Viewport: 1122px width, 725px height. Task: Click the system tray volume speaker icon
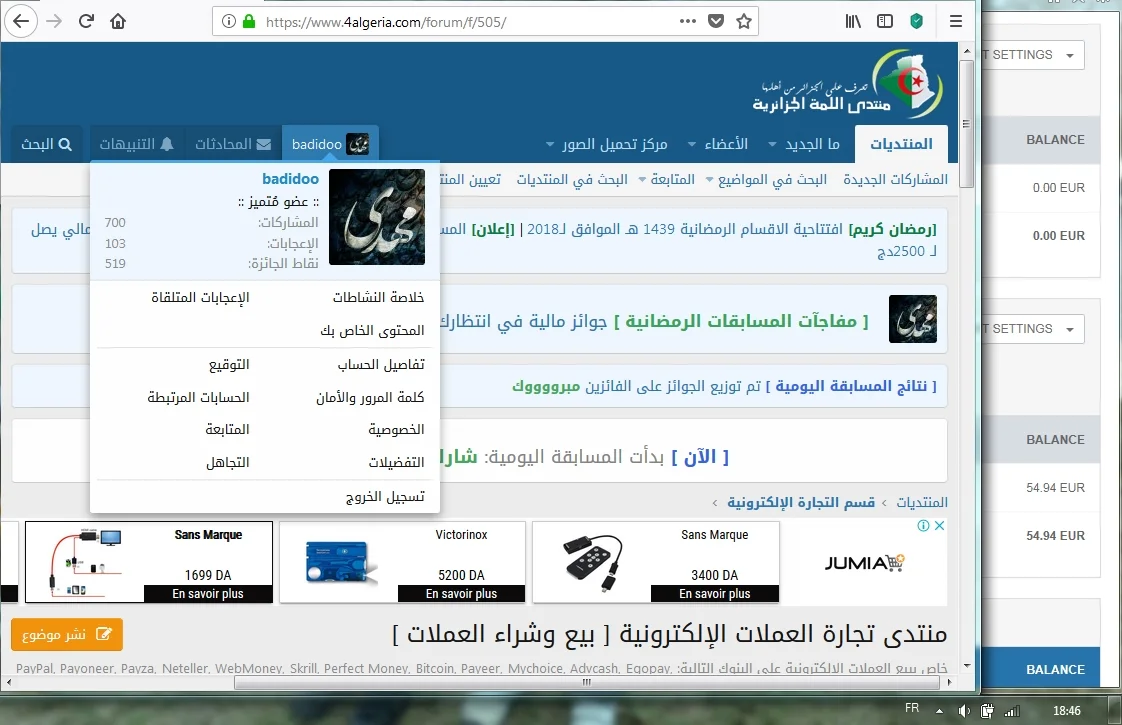click(x=962, y=710)
